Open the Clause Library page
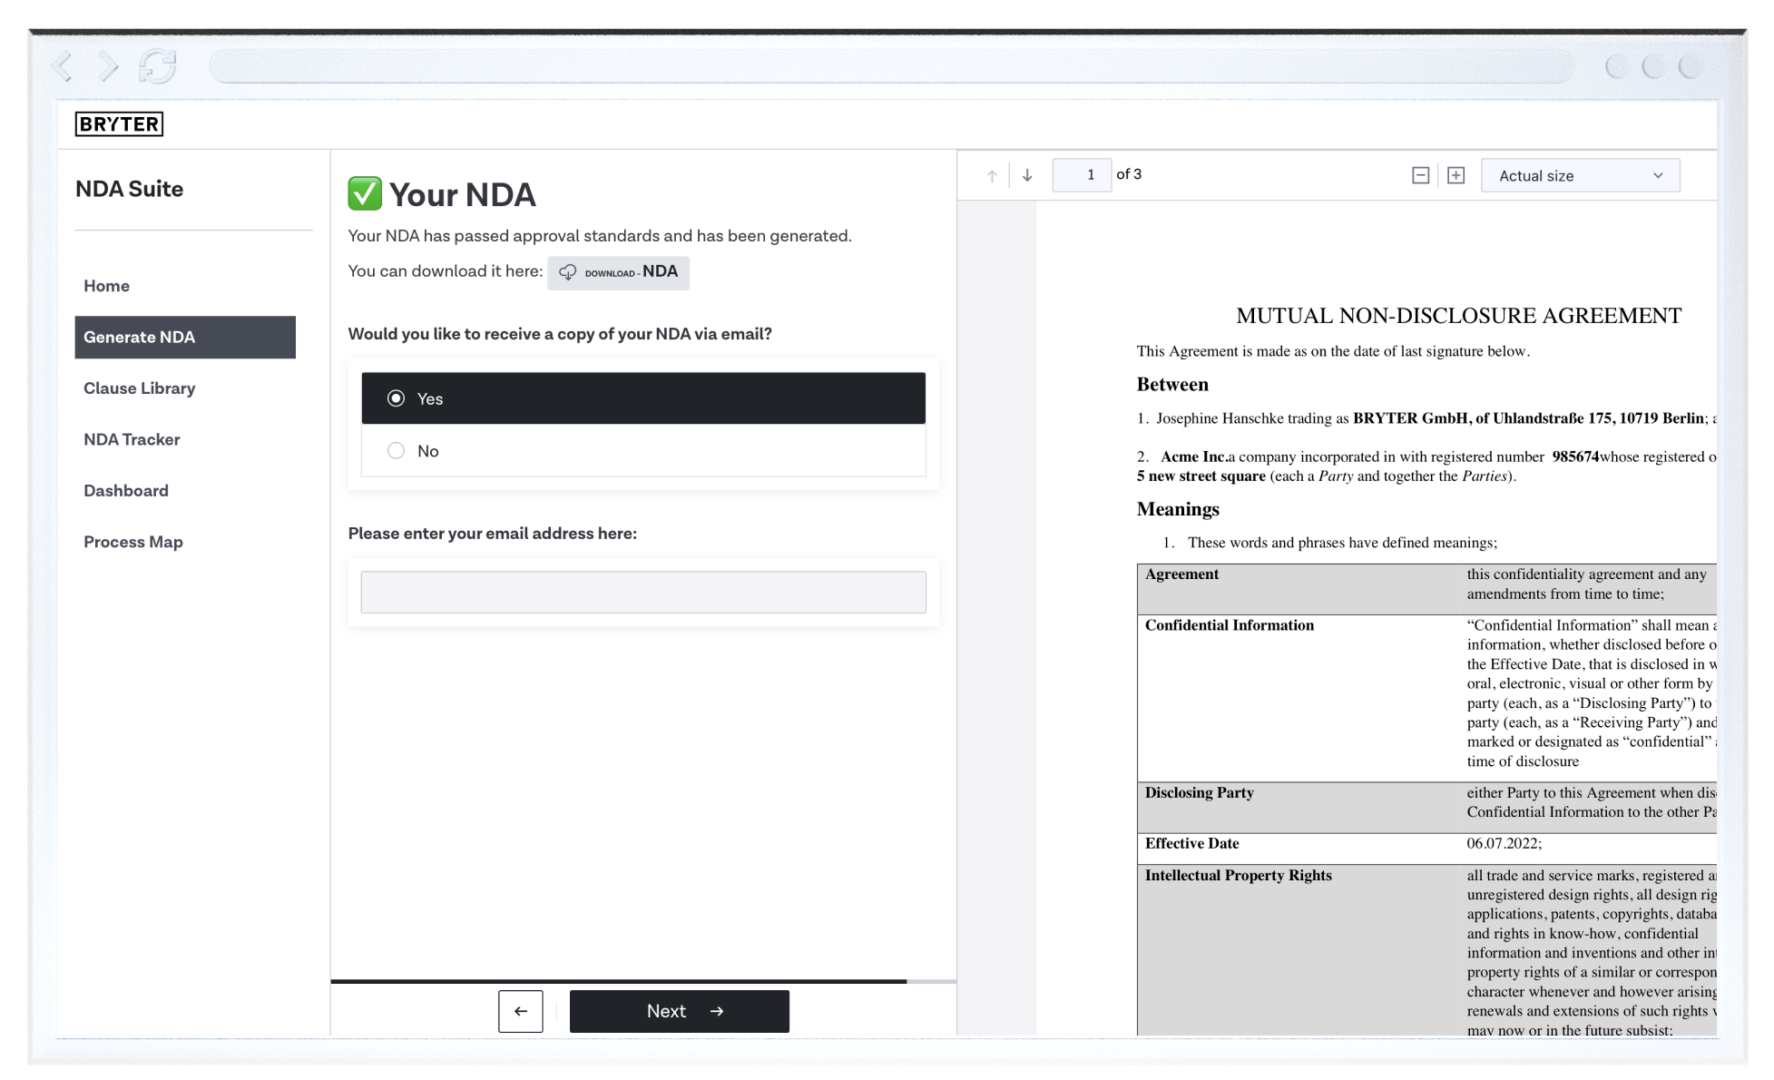 139,388
